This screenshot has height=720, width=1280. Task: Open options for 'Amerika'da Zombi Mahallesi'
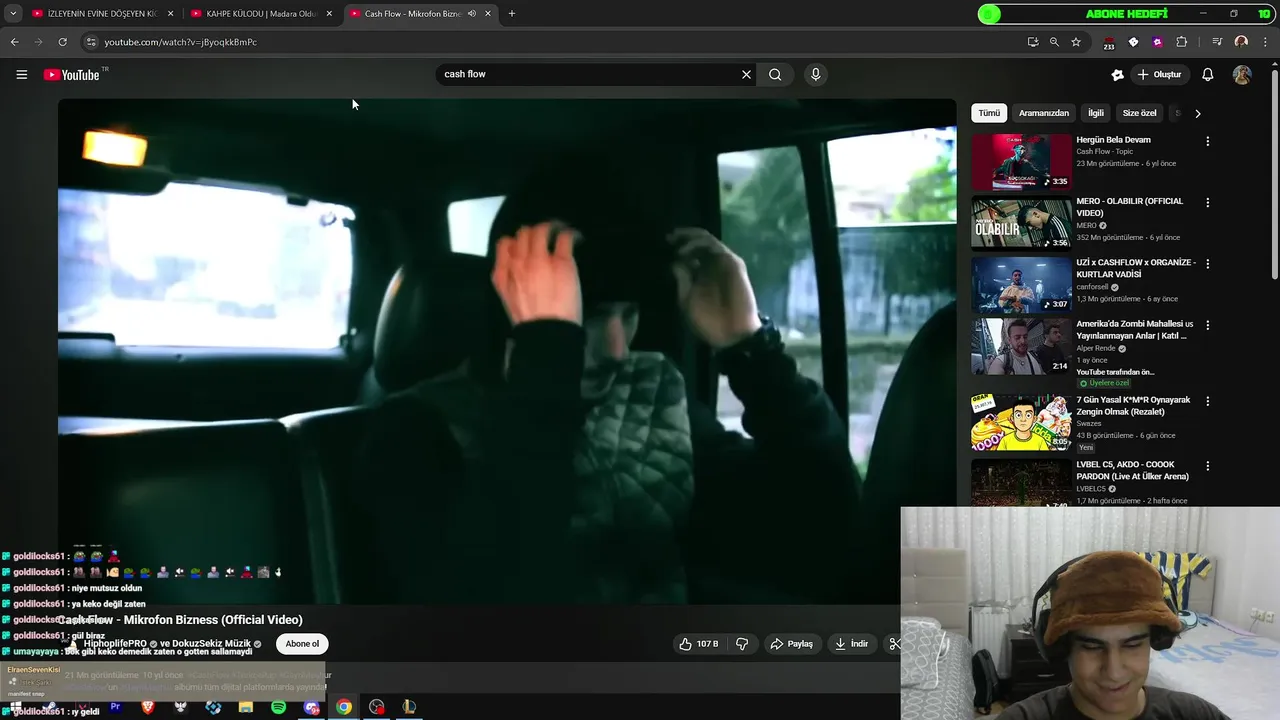coord(1207,325)
